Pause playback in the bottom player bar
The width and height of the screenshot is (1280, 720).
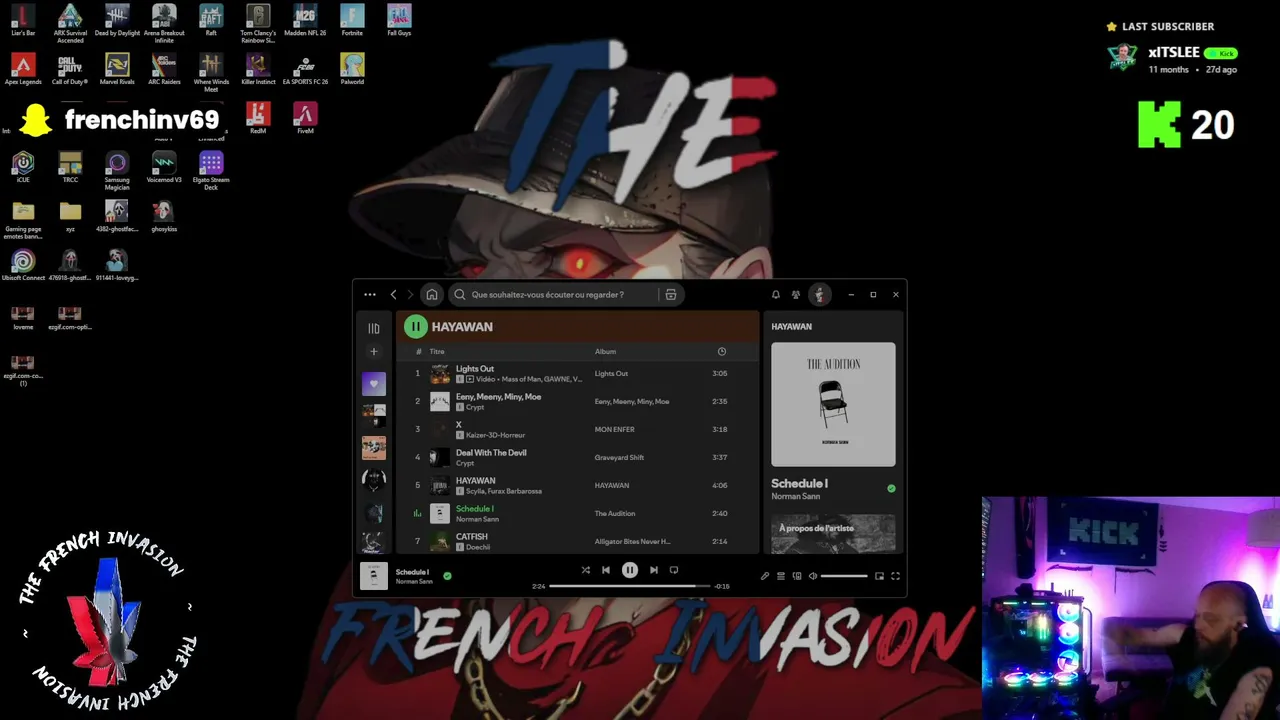coord(630,570)
